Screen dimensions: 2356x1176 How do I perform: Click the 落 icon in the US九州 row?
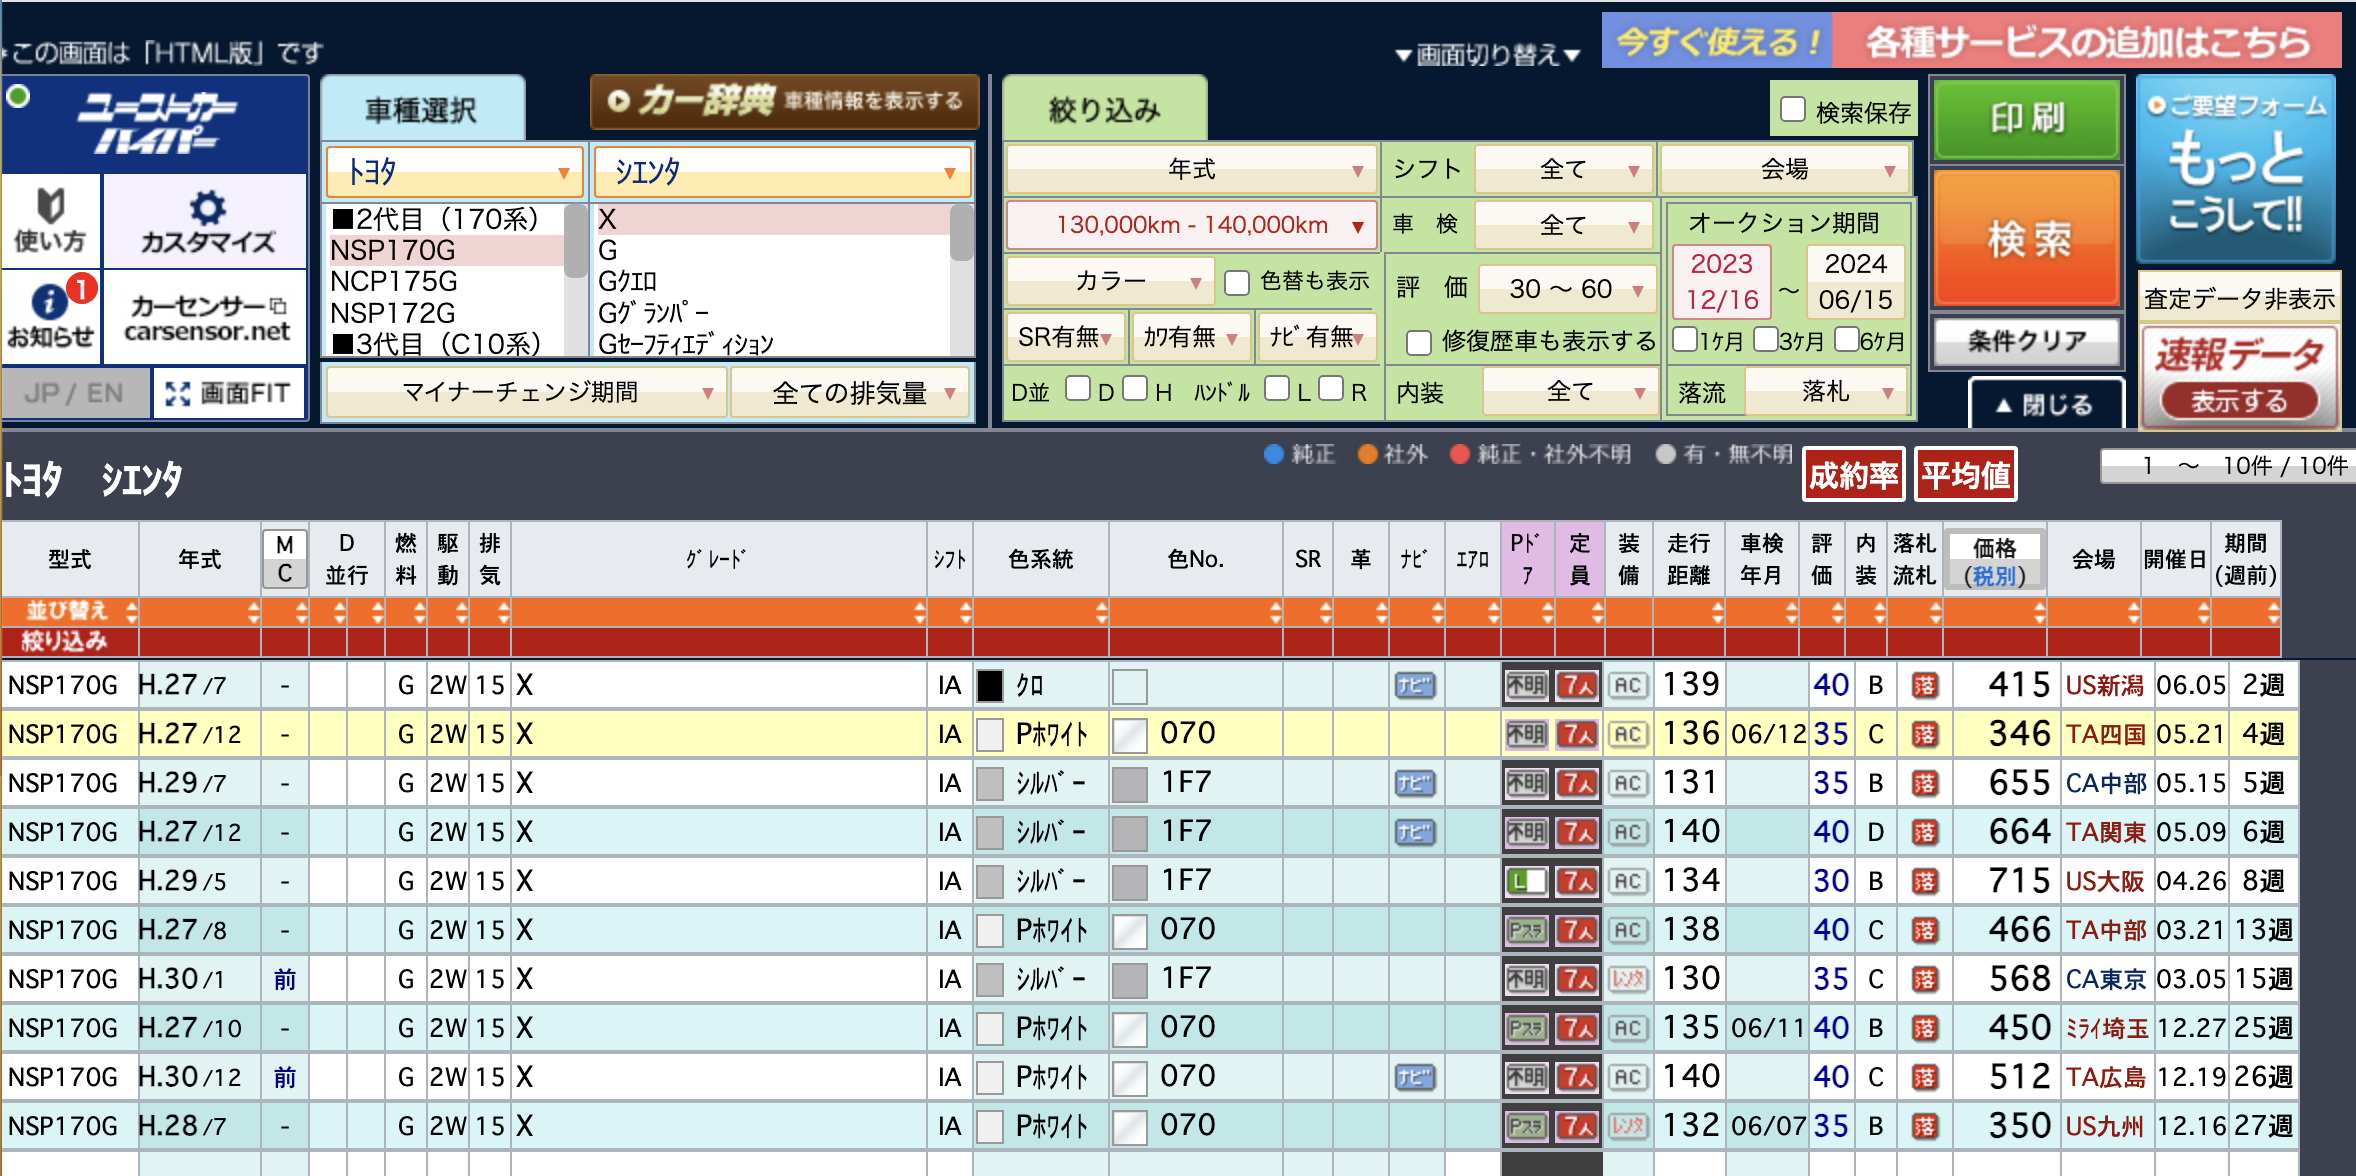1924,1126
